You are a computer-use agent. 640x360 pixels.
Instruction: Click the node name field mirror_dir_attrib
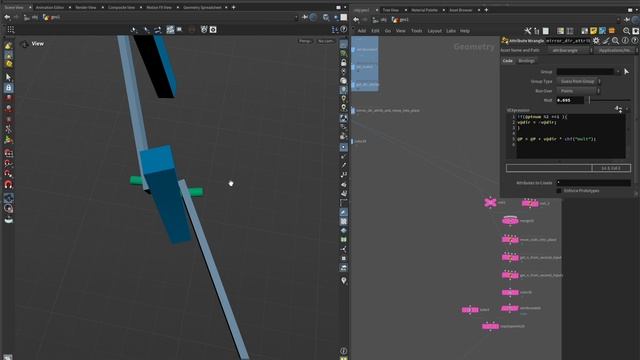[568, 40]
